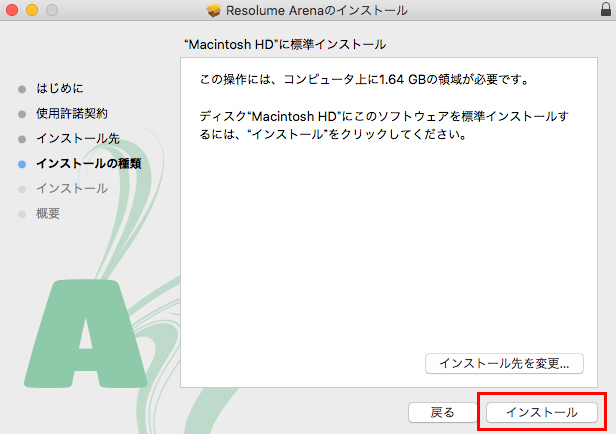
Task: Minimize the installer with yellow button
Action: pyautogui.click(x=32, y=10)
